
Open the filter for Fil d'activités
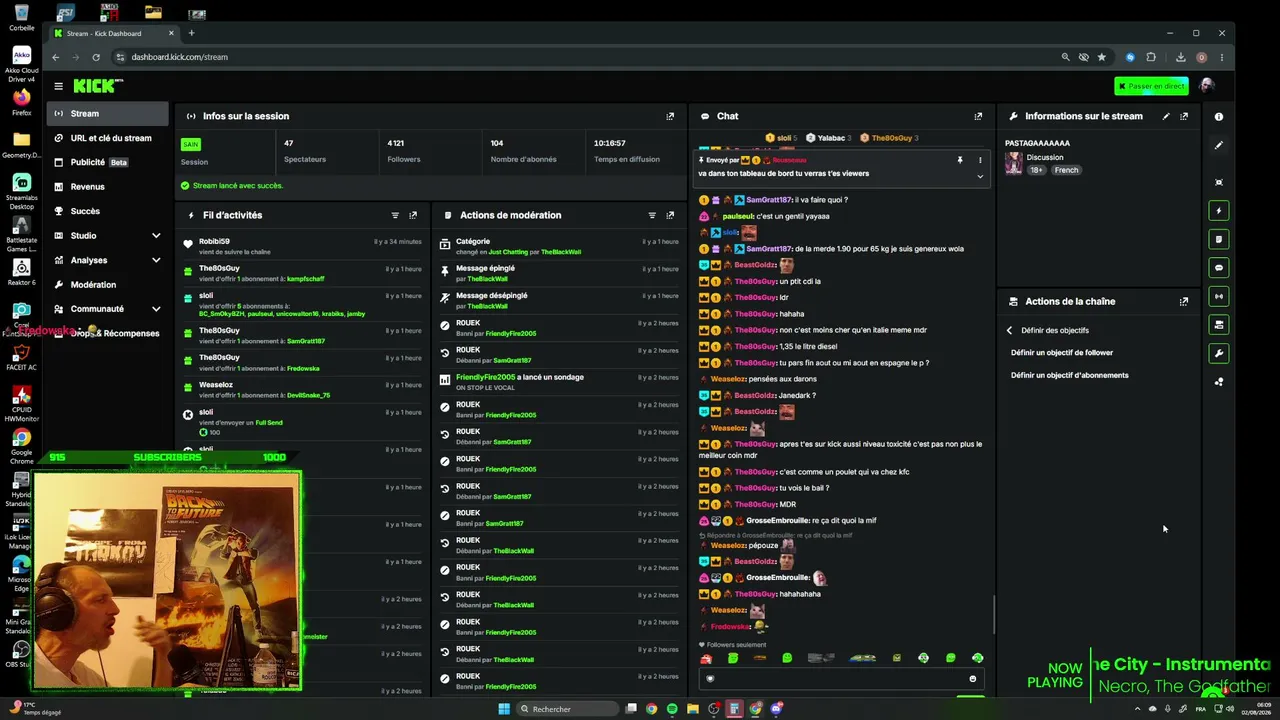point(395,215)
